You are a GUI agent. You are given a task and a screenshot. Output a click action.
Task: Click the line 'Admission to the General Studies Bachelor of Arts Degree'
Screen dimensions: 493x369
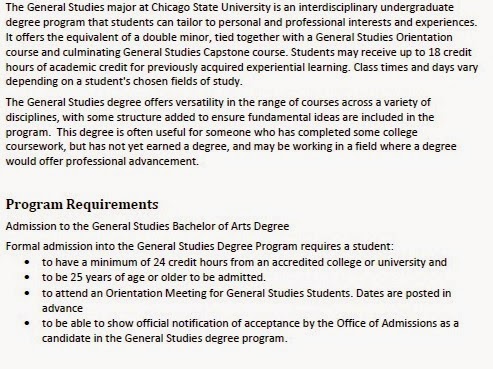147,226
